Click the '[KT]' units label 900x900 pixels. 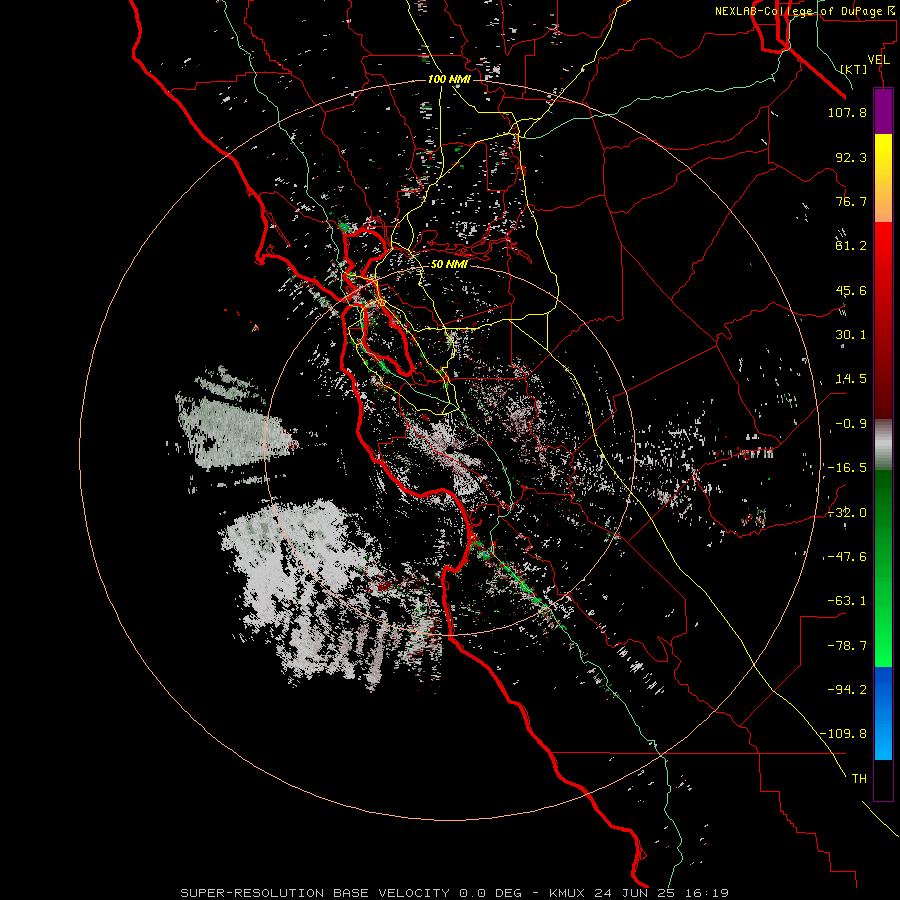click(x=854, y=69)
